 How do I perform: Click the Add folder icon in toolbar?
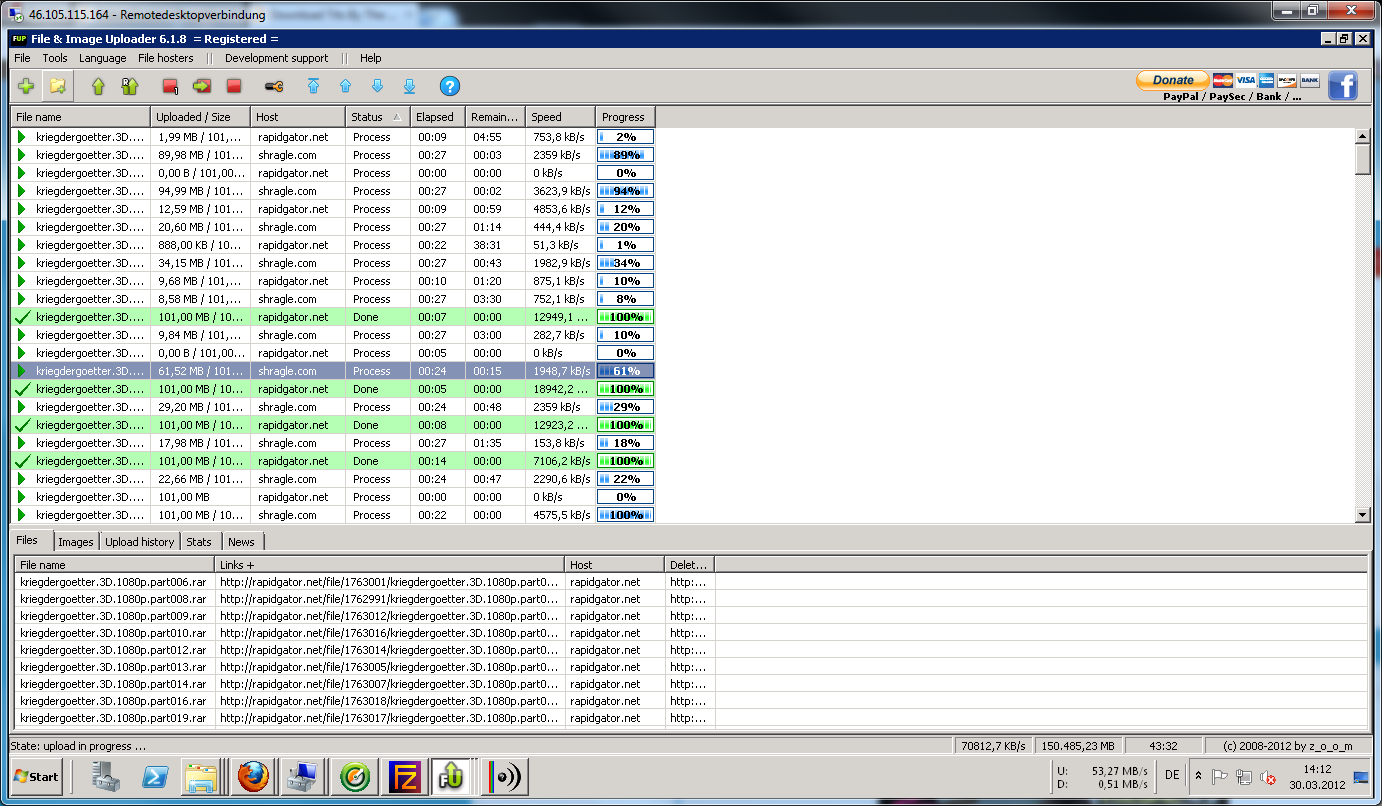tap(58, 86)
